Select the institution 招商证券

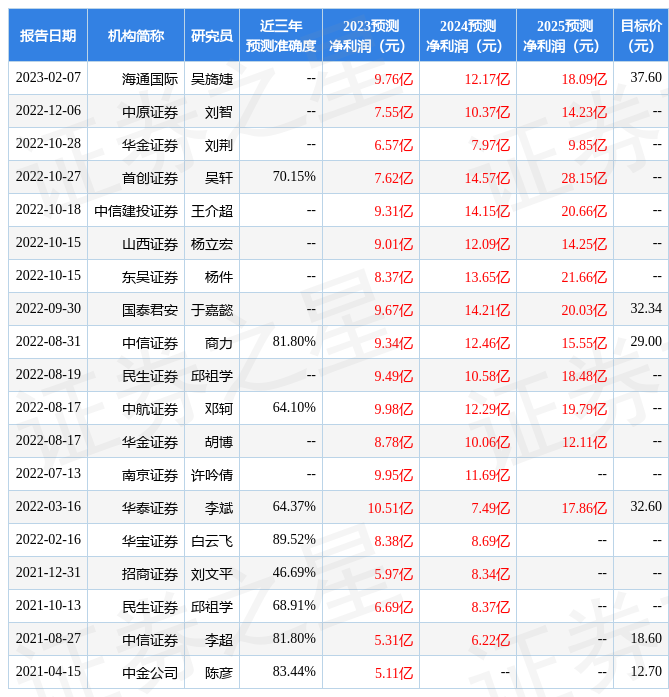point(150,574)
